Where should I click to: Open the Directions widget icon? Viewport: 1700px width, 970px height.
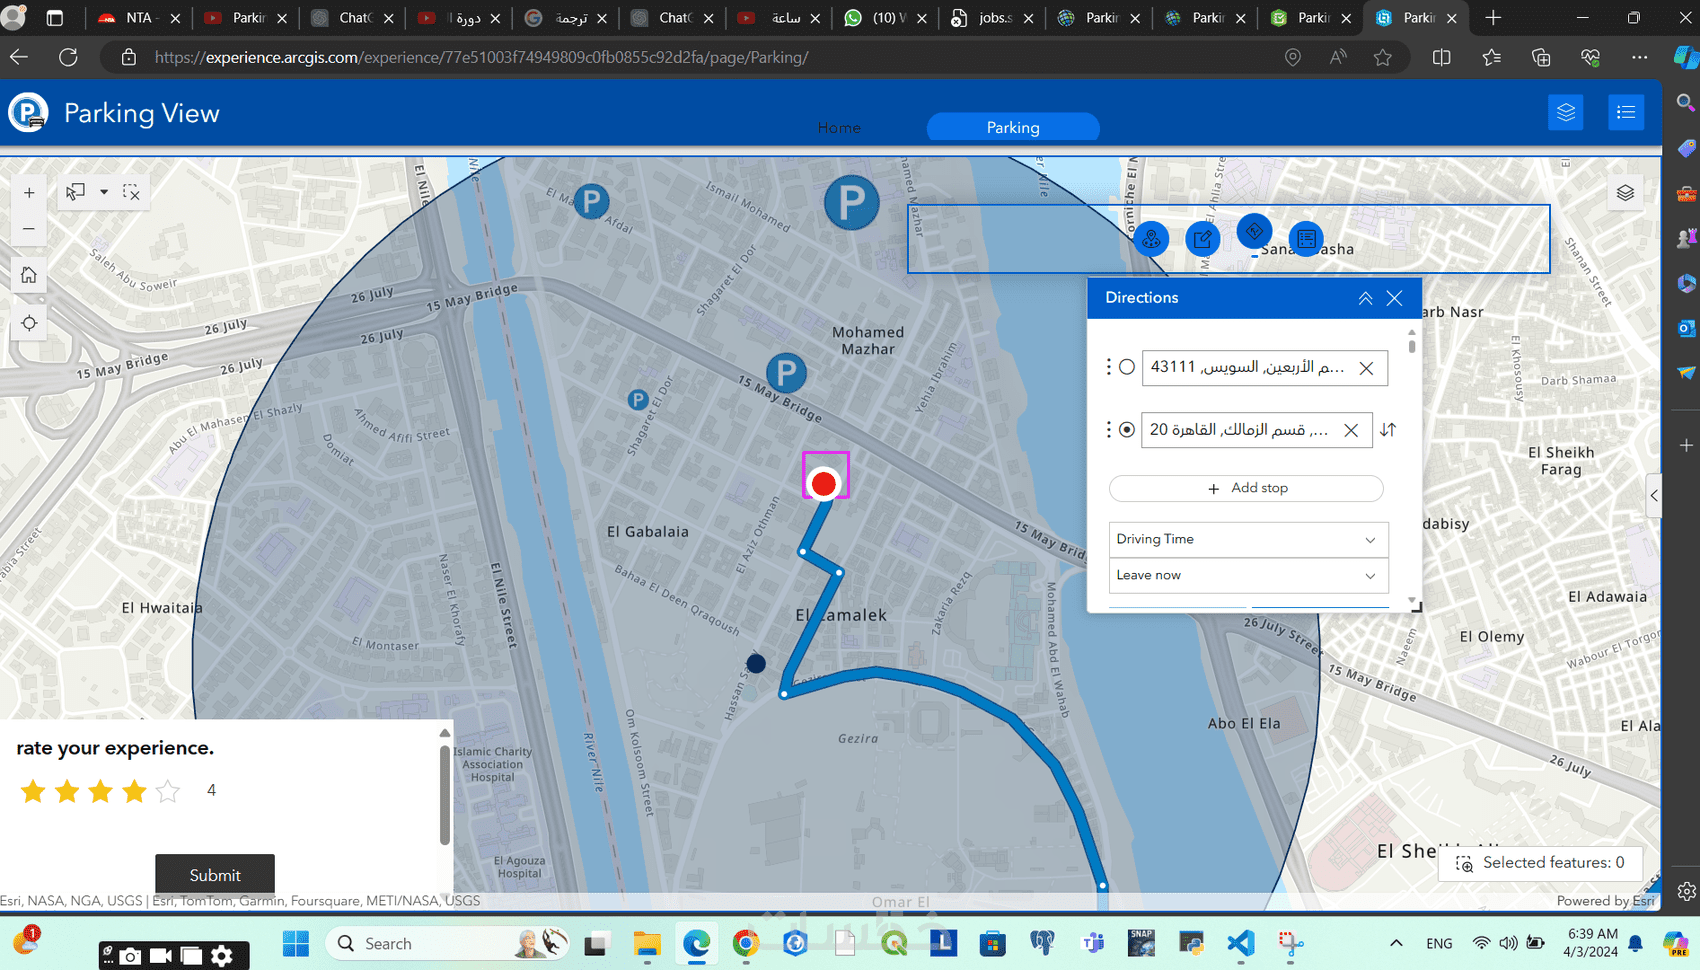coord(1254,231)
